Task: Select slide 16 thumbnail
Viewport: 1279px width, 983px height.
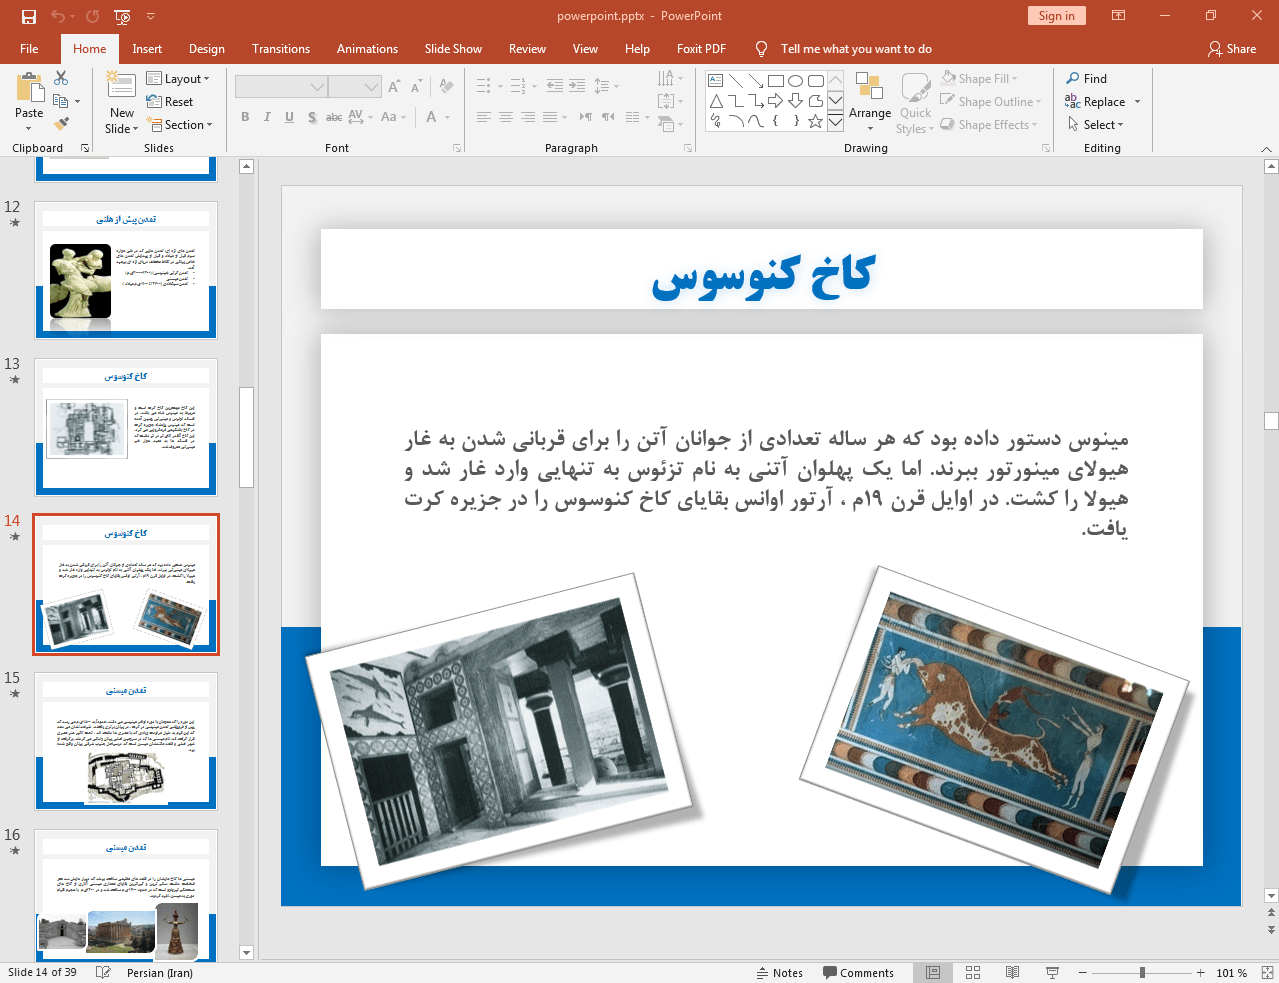Action: pyautogui.click(x=126, y=897)
